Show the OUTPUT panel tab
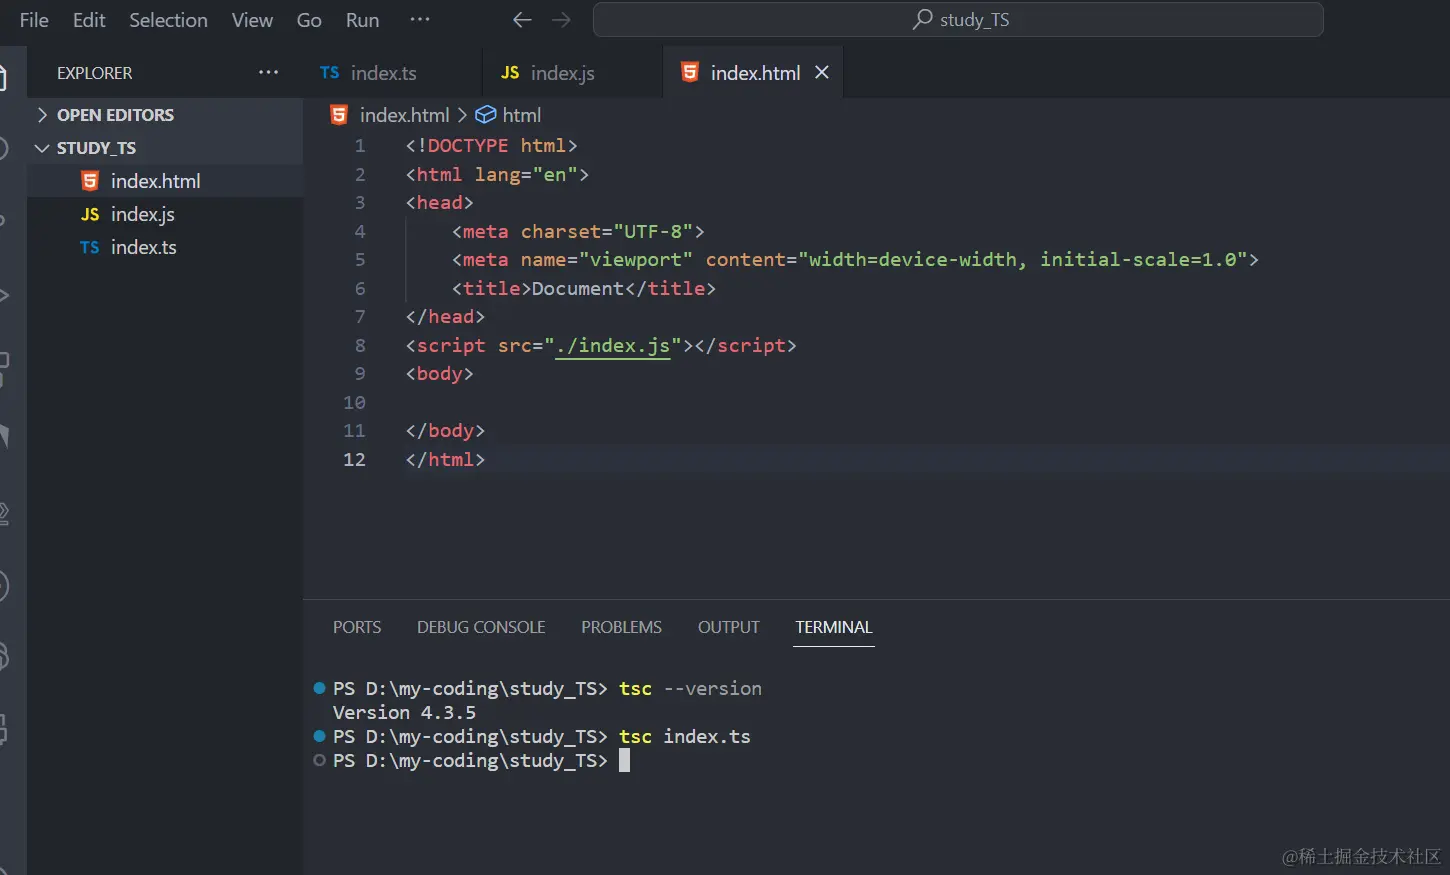The width and height of the screenshot is (1450, 875). (729, 627)
